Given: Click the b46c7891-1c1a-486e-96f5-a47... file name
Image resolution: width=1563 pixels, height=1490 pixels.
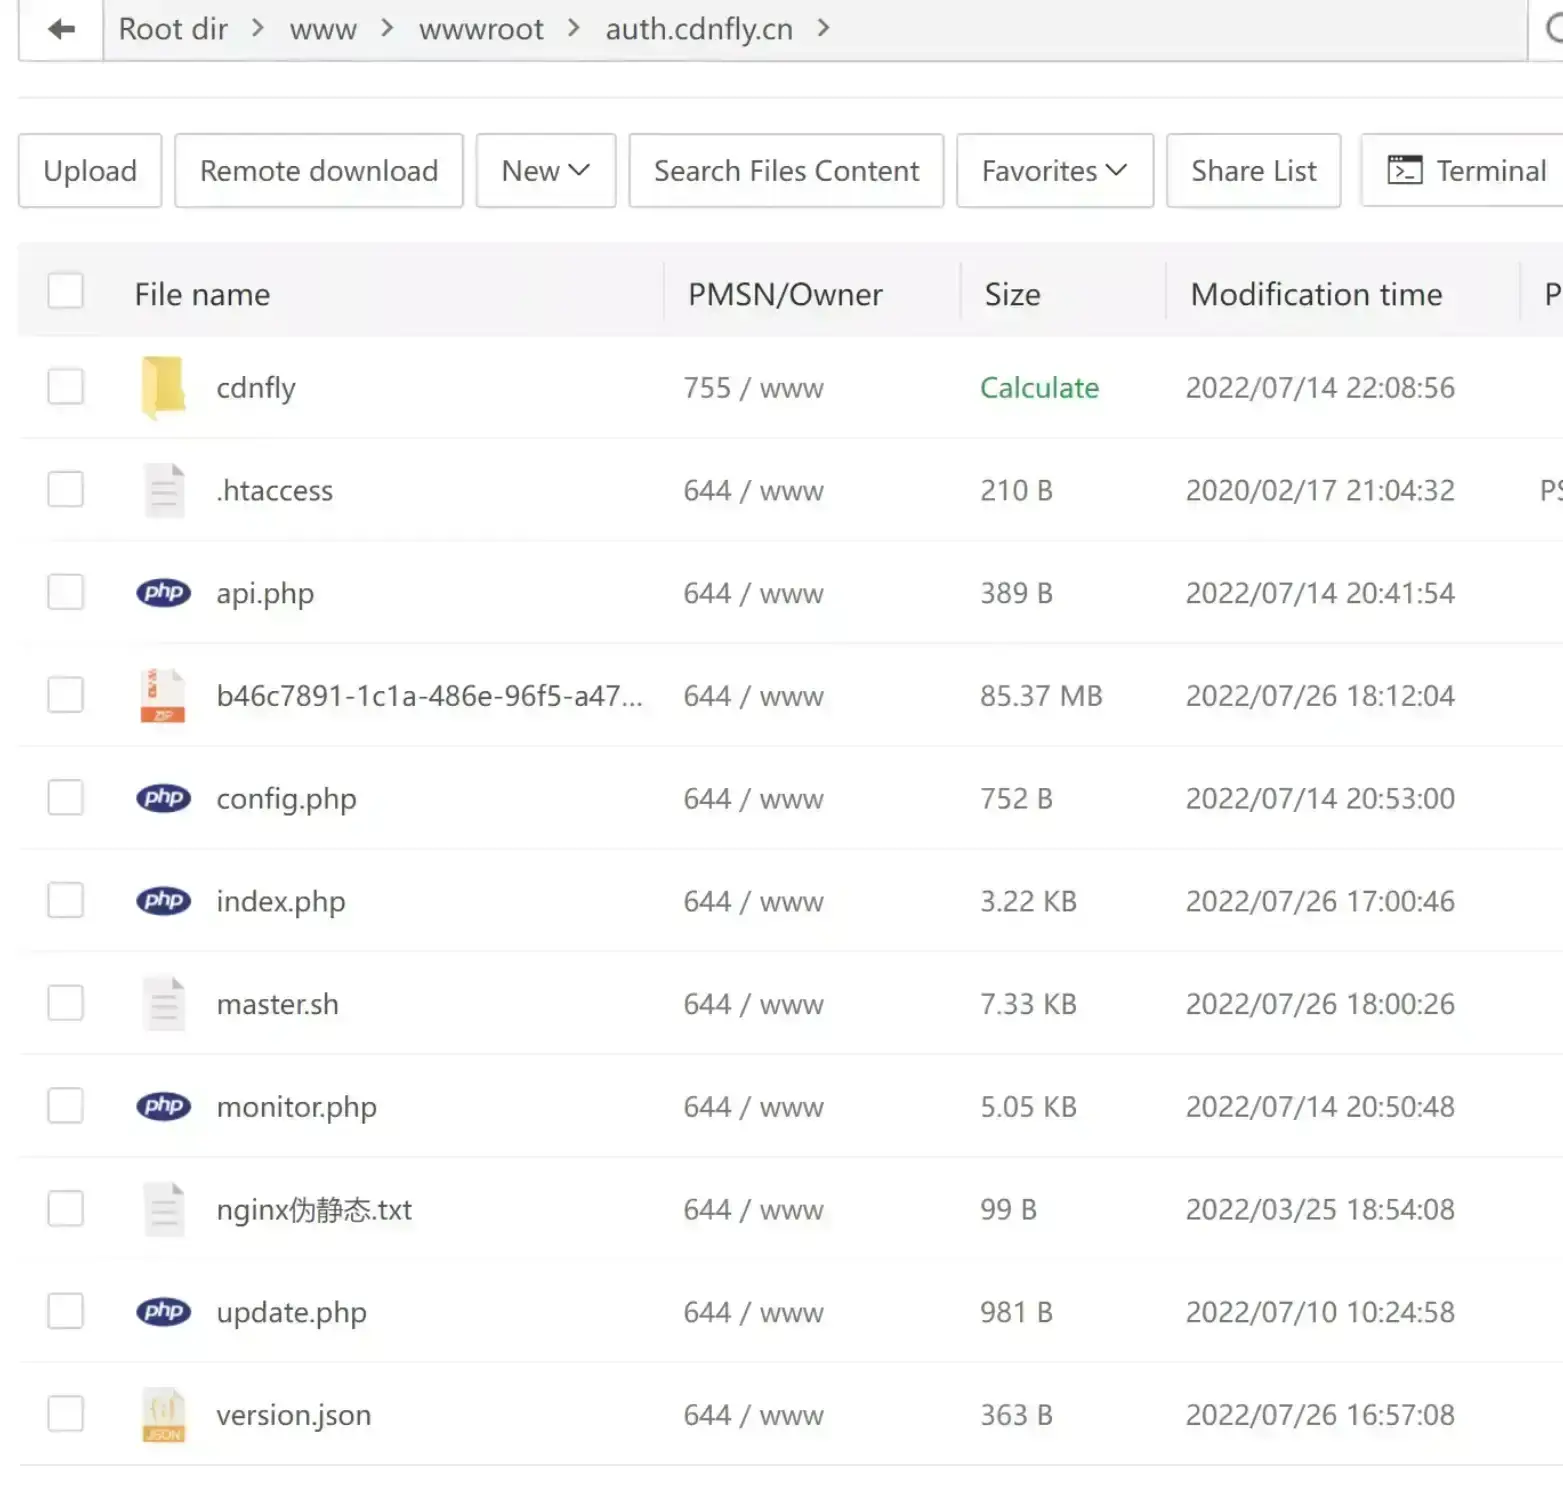Looking at the screenshot, I should tap(429, 696).
